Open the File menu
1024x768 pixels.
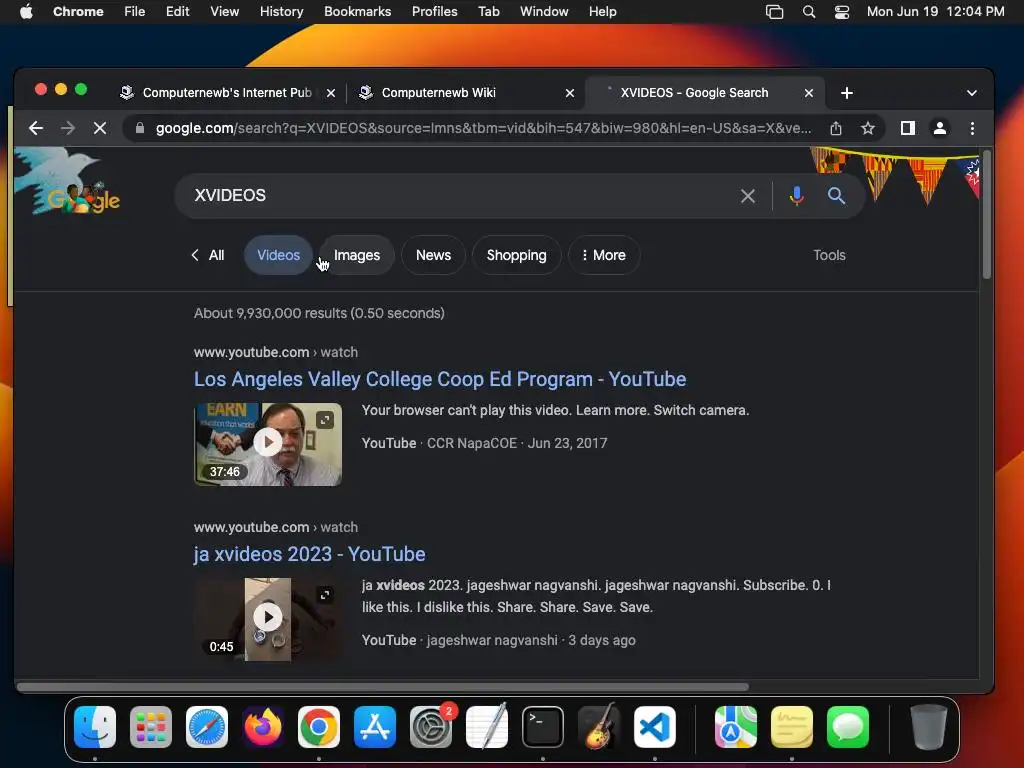(x=135, y=12)
